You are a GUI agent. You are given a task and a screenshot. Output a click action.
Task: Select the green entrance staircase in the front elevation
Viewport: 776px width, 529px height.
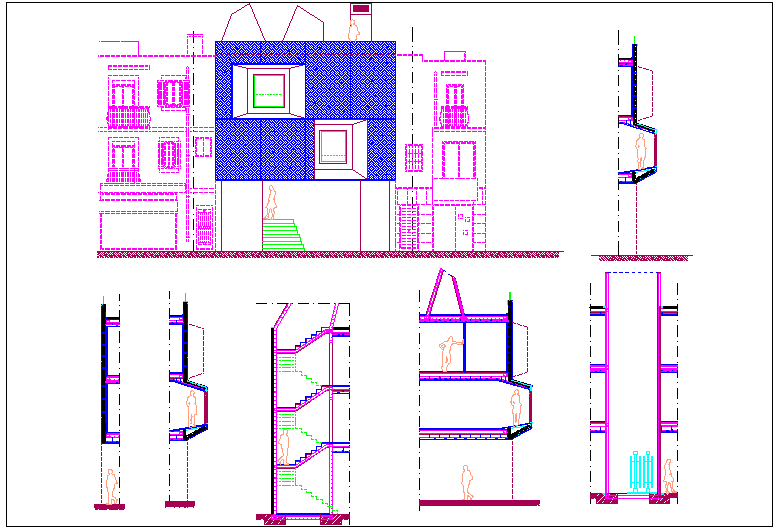click(283, 235)
